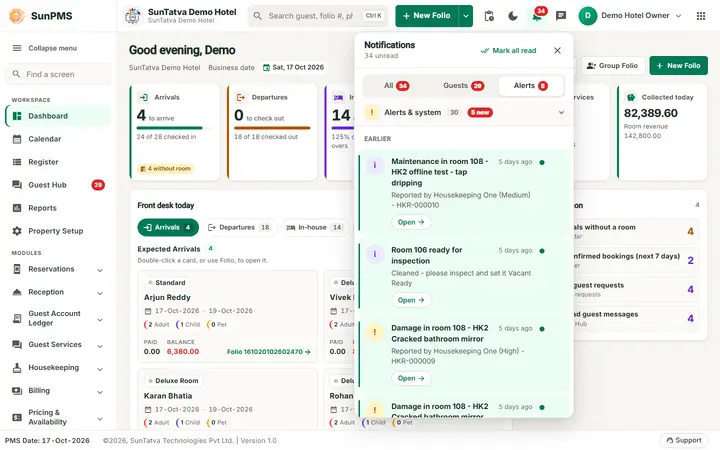The image size is (720, 450).
Task: Click the Housekeeping sidebar icon
Action: (x=17, y=367)
